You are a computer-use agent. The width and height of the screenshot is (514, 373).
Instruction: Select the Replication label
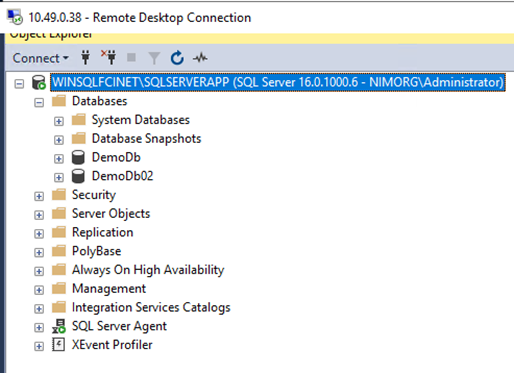(x=103, y=232)
